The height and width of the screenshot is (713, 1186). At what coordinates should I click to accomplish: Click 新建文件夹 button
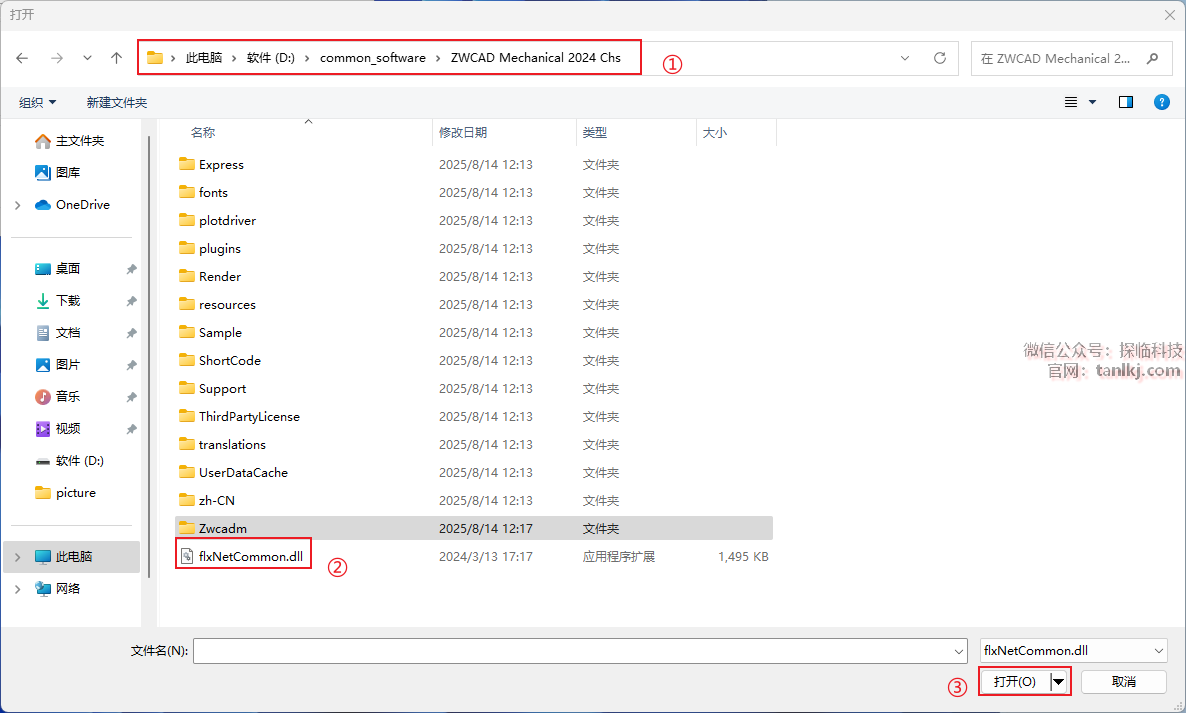point(116,103)
